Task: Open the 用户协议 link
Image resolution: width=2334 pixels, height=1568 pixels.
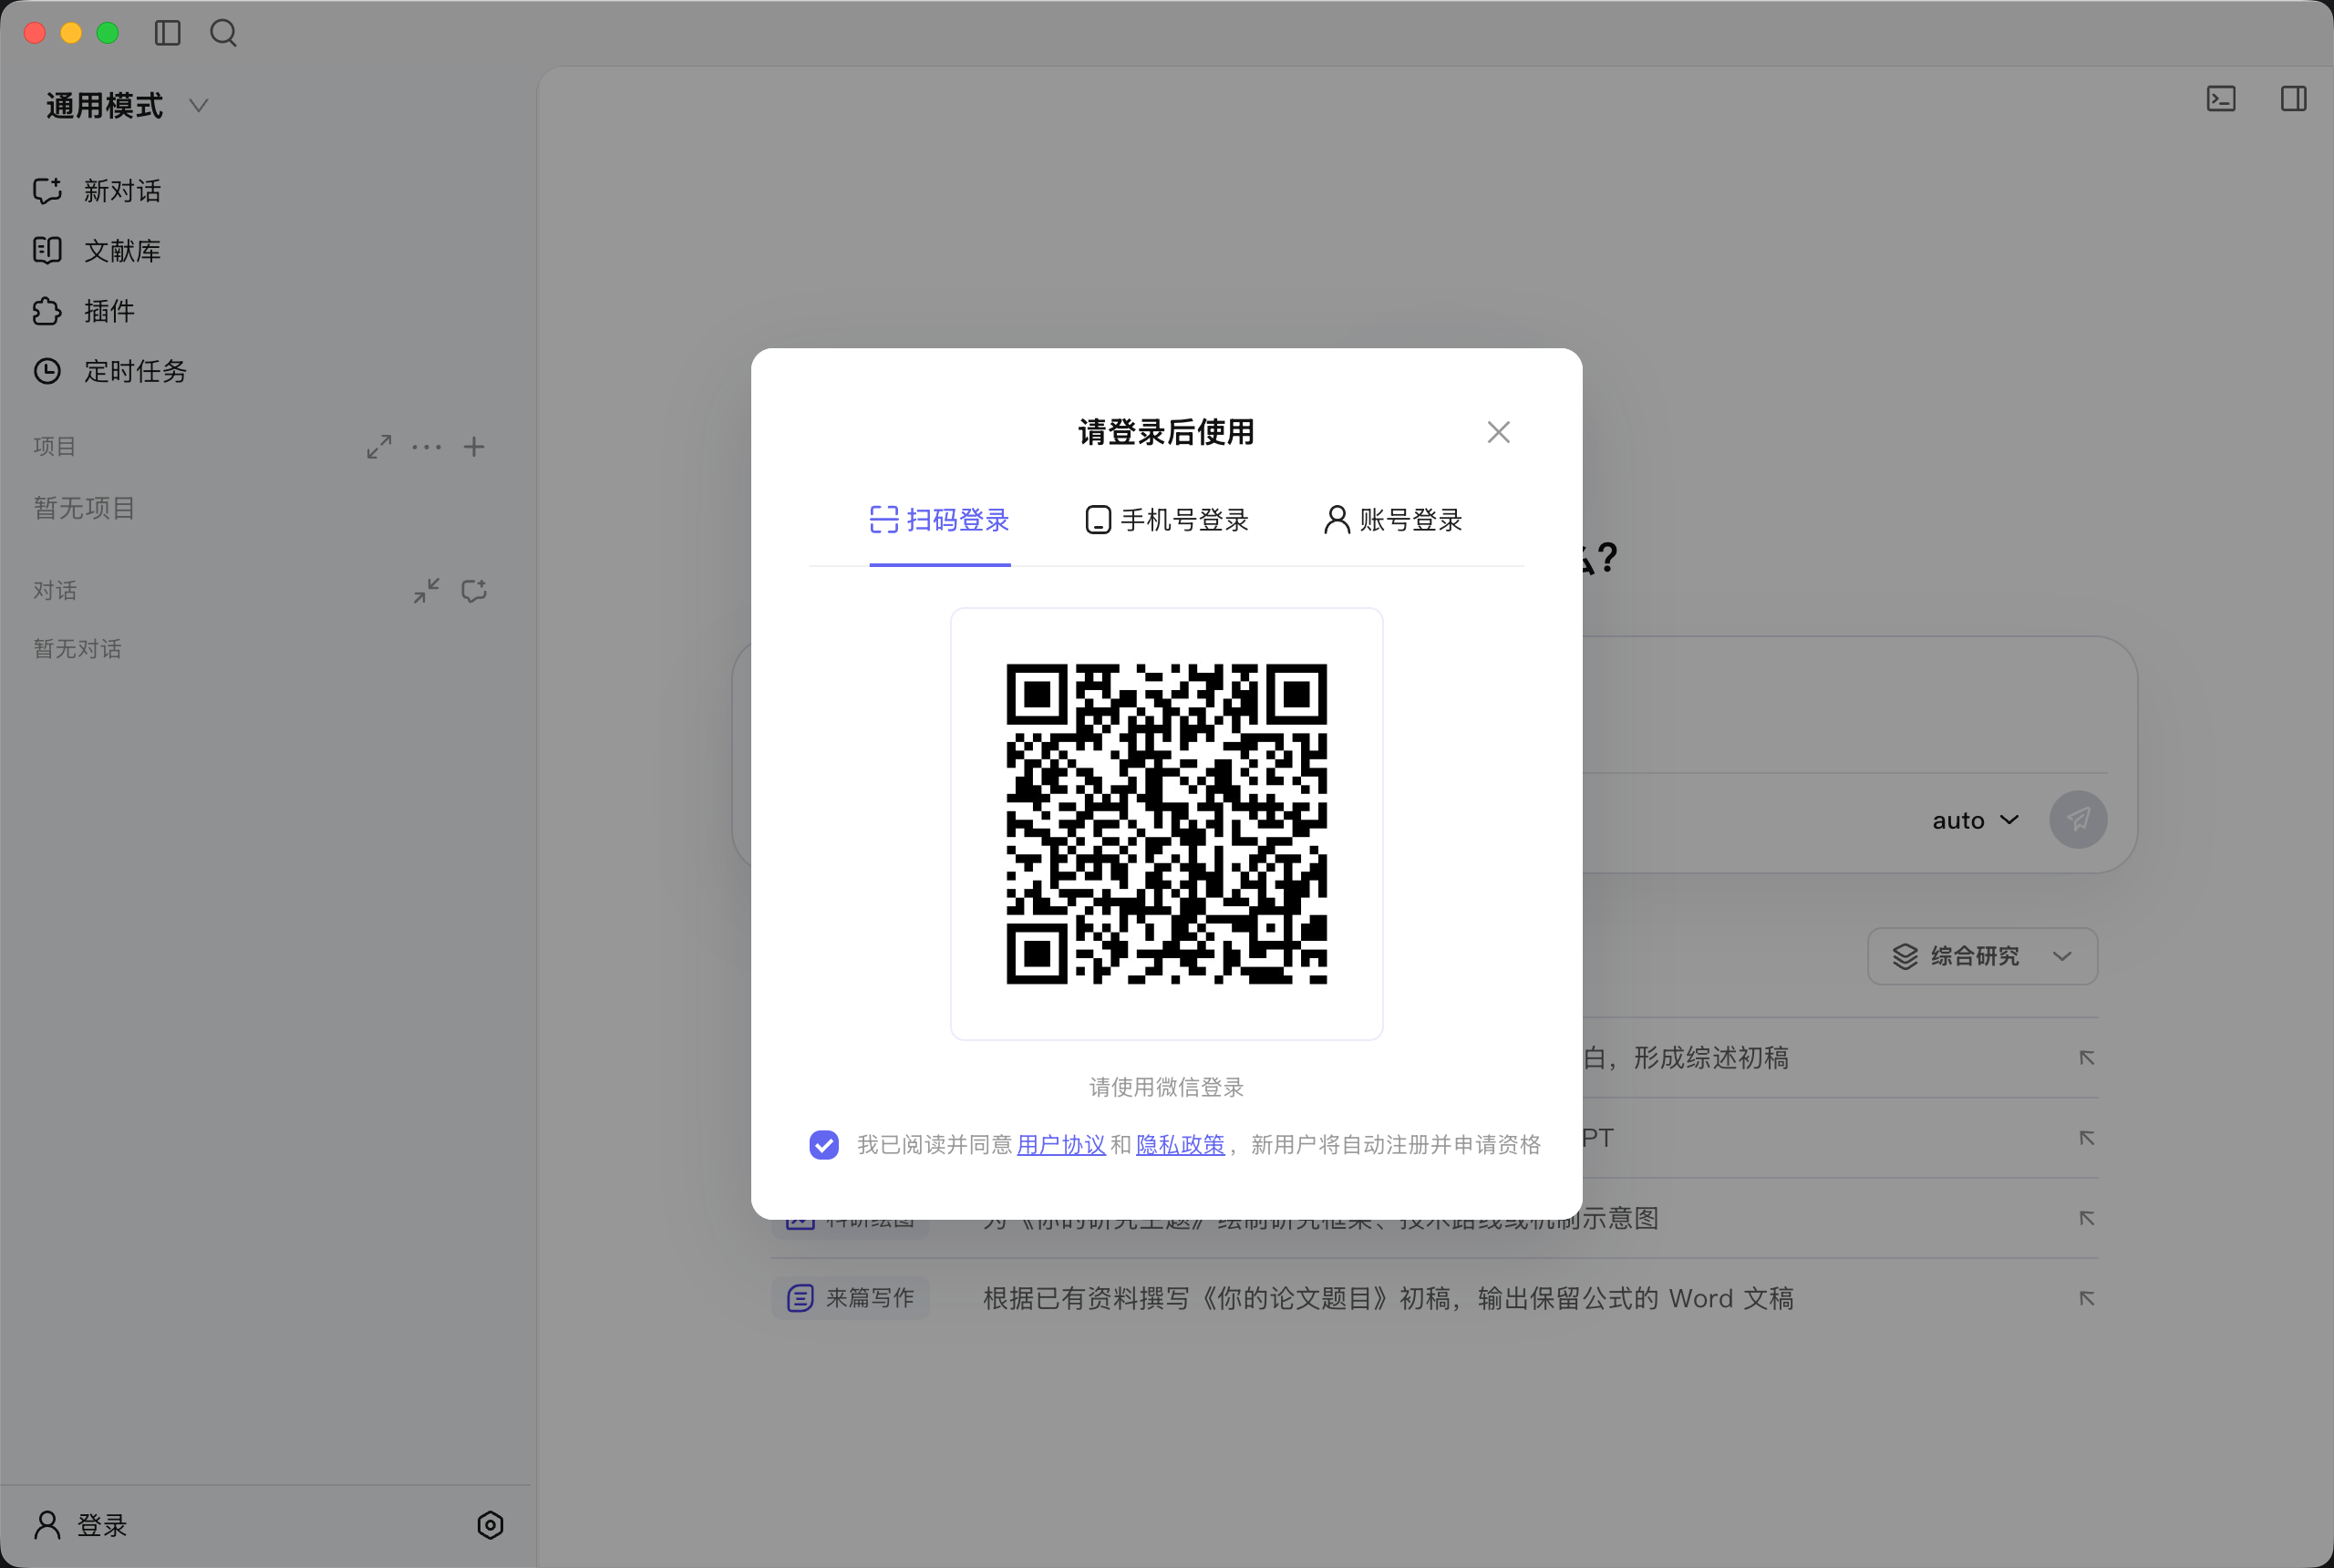Action: click(x=1061, y=1145)
